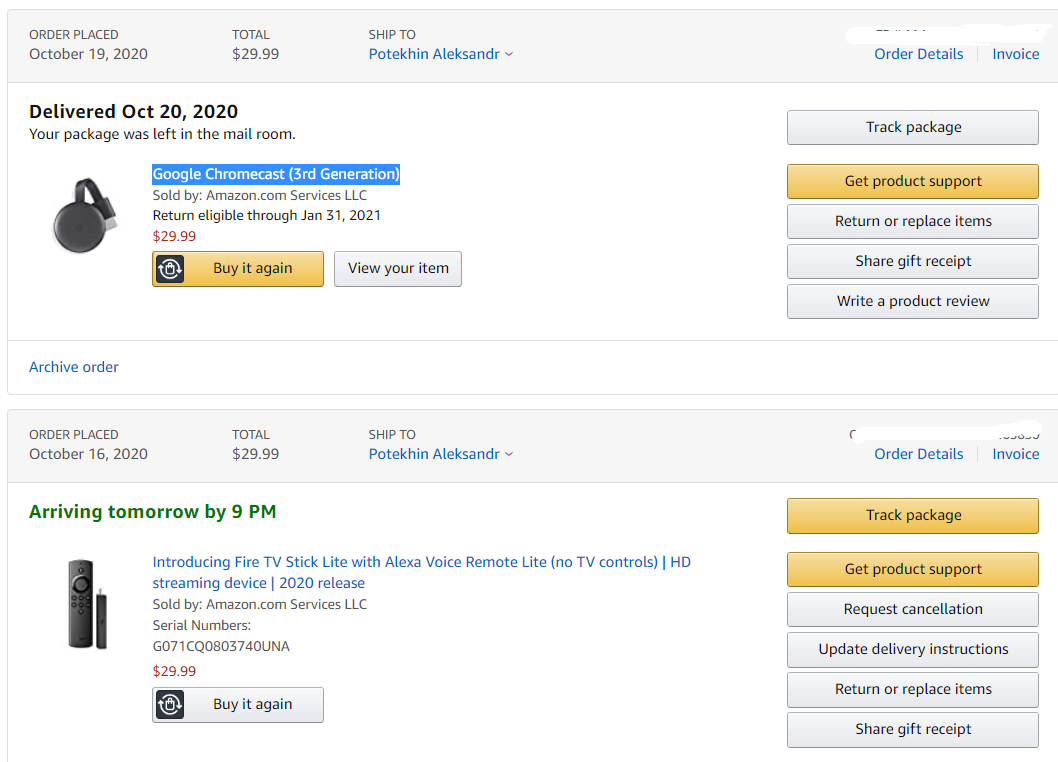Click 'Your package was left in the mail room.'
The height and width of the screenshot is (762, 1058).
(162, 134)
